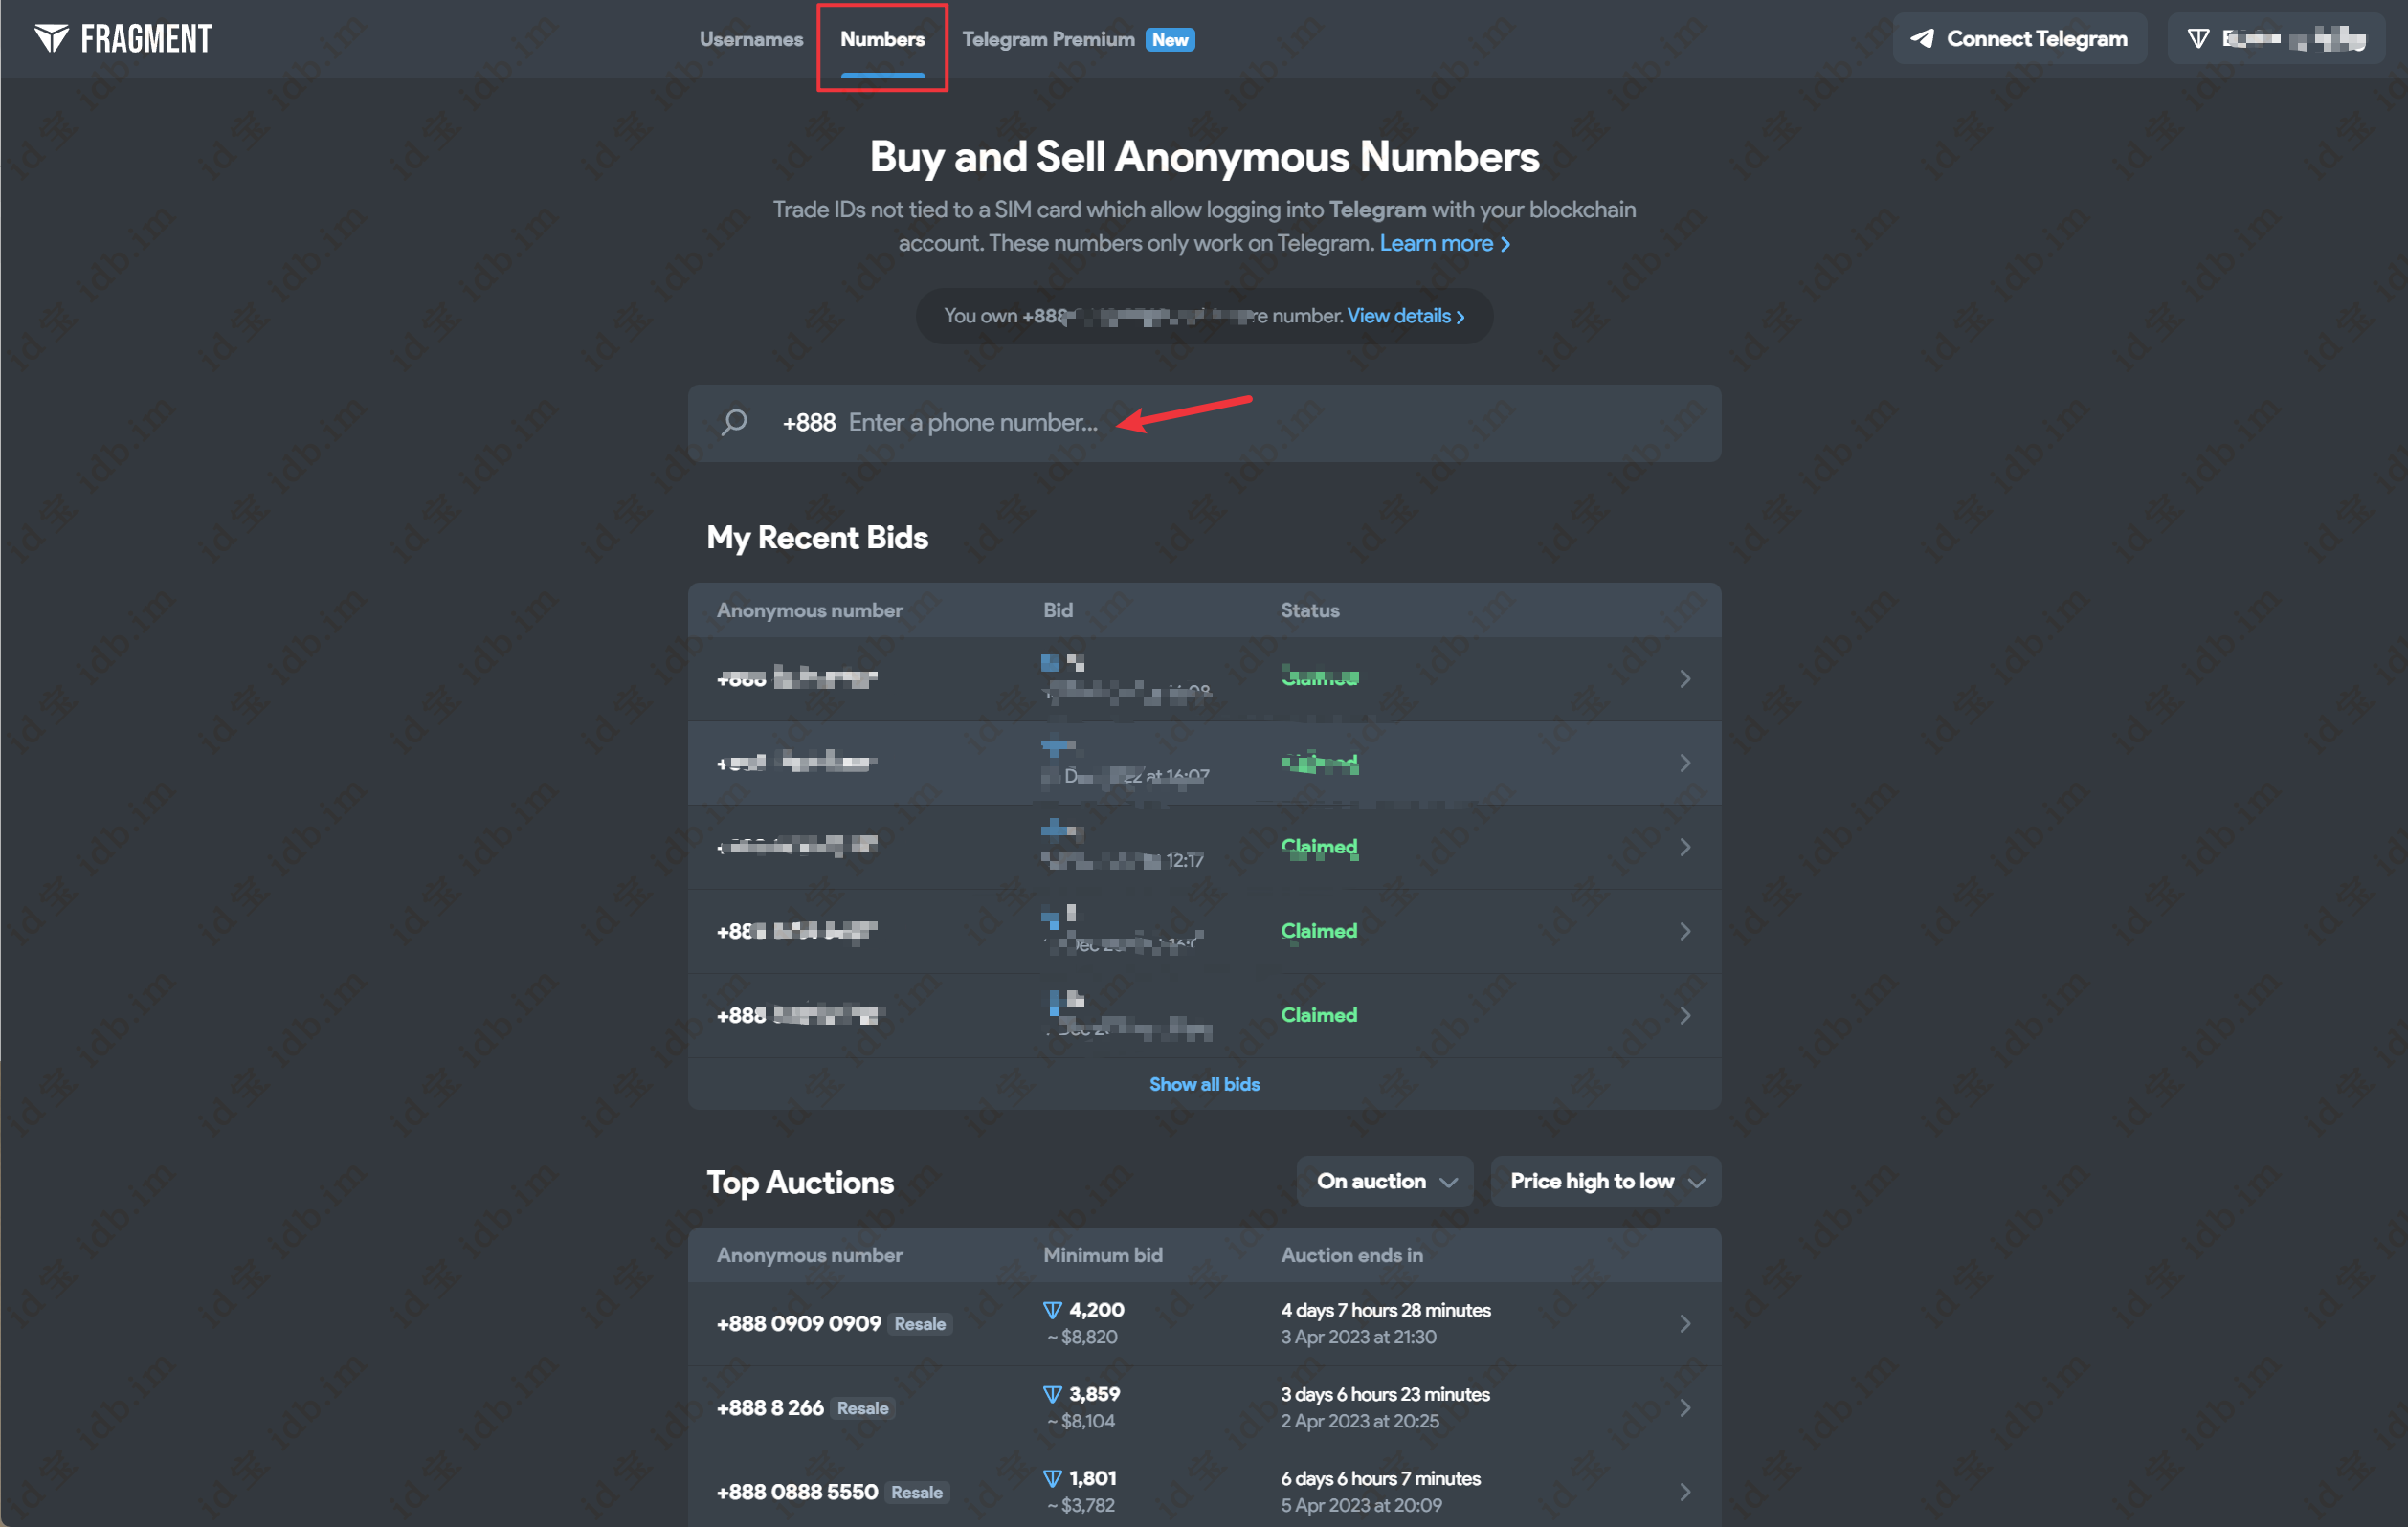Click the Telegram plane icon in Connect button
Screen dimensions: 2408x1527
point(1922,39)
